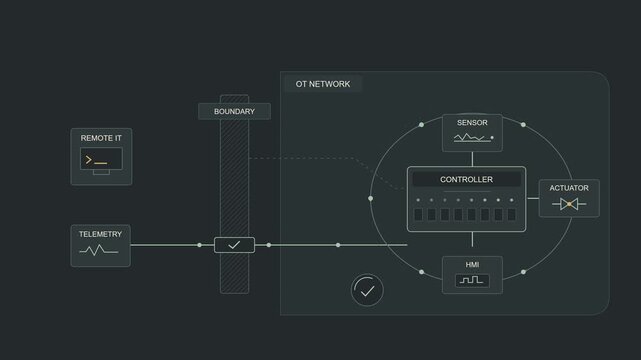Click the first controller module slot
The height and width of the screenshot is (360, 641).
418,215
